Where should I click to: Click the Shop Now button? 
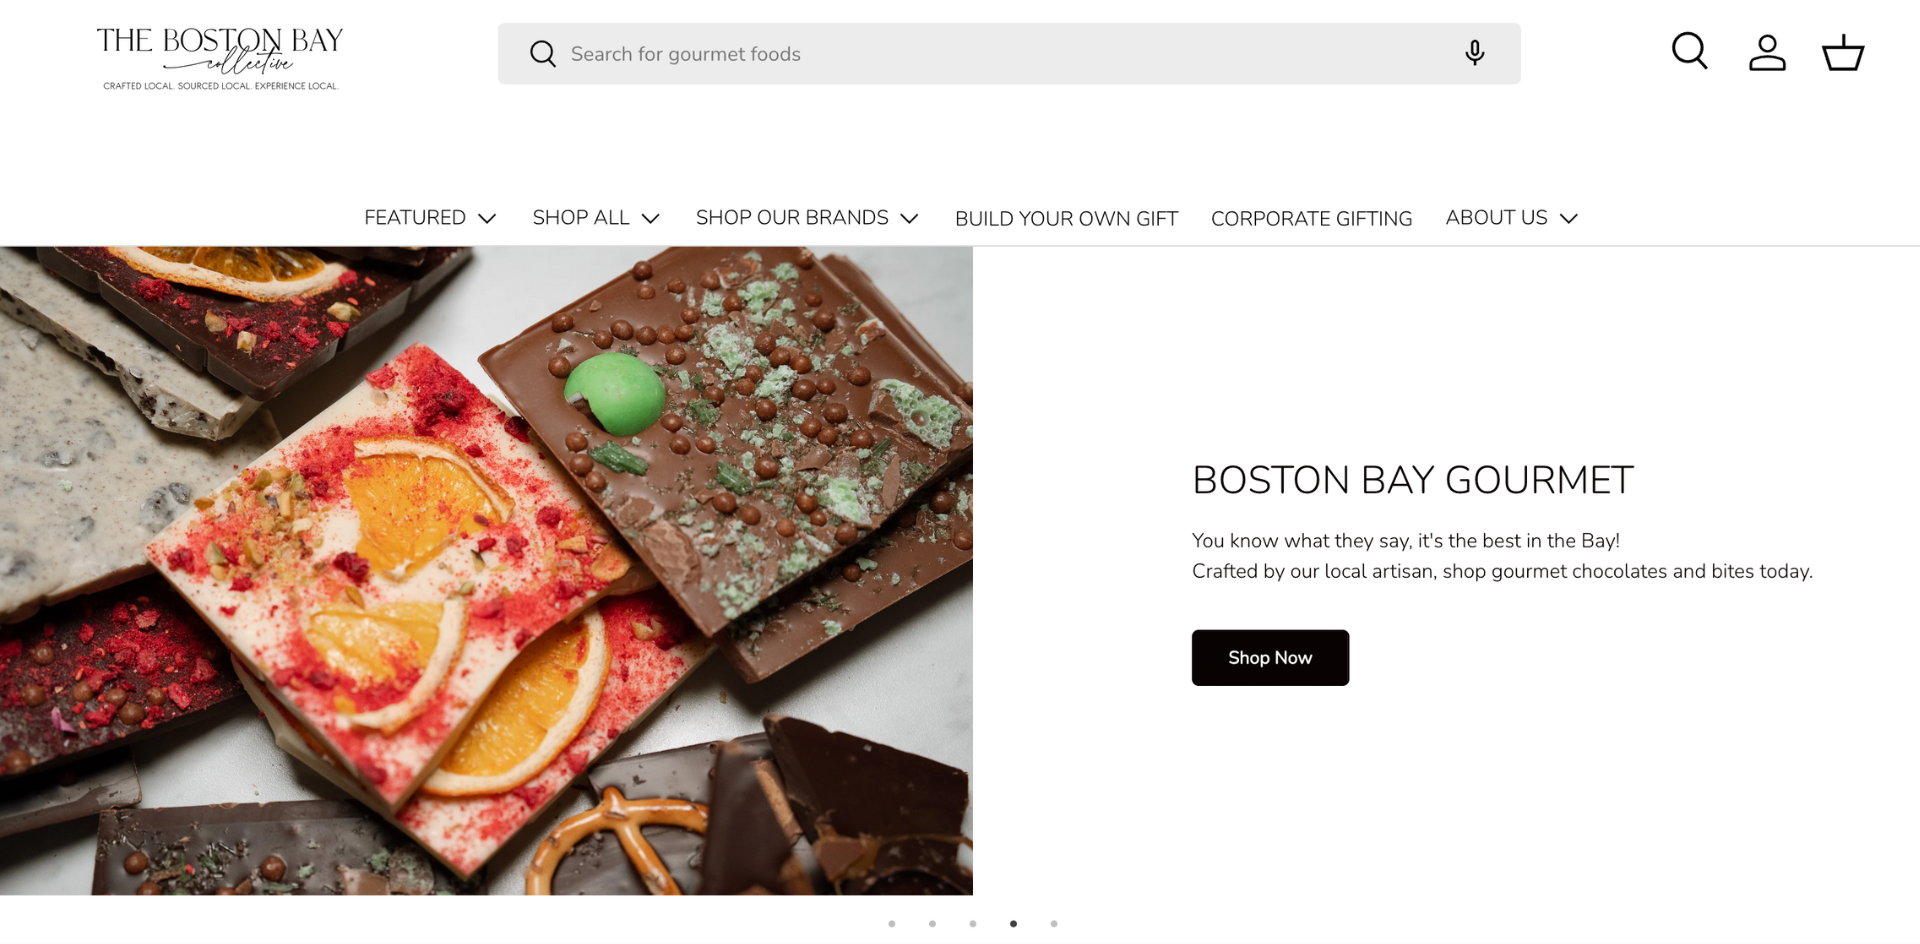tap(1270, 658)
